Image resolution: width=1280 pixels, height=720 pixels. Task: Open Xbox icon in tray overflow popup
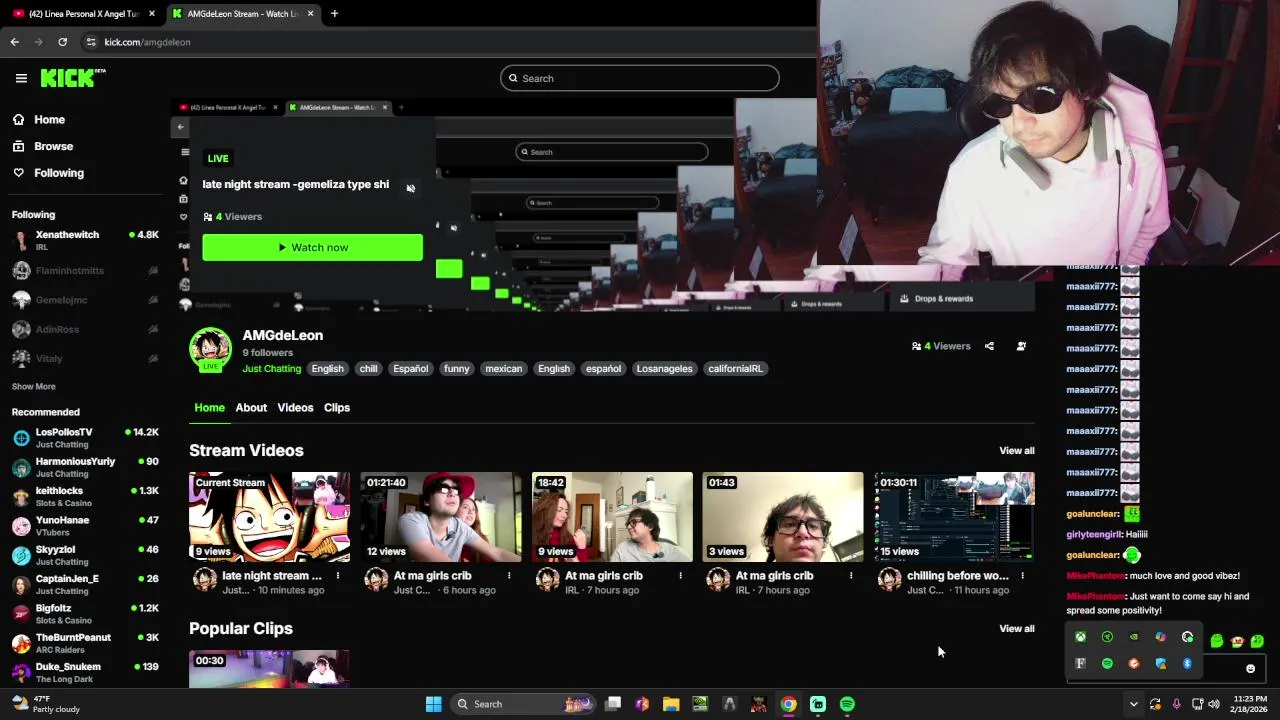(x=1080, y=637)
